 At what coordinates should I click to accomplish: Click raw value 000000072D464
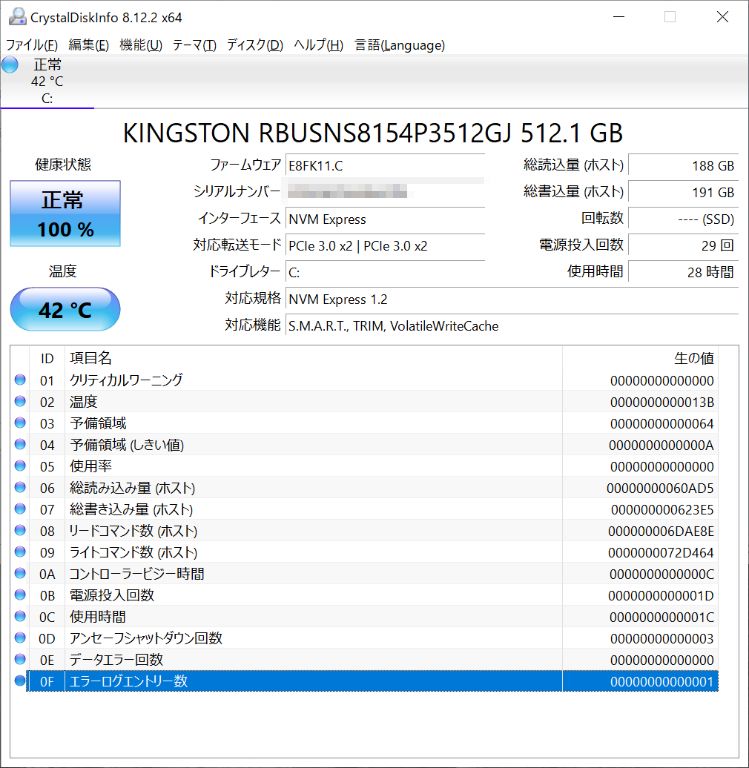pyautogui.click(x=661, y=553)
